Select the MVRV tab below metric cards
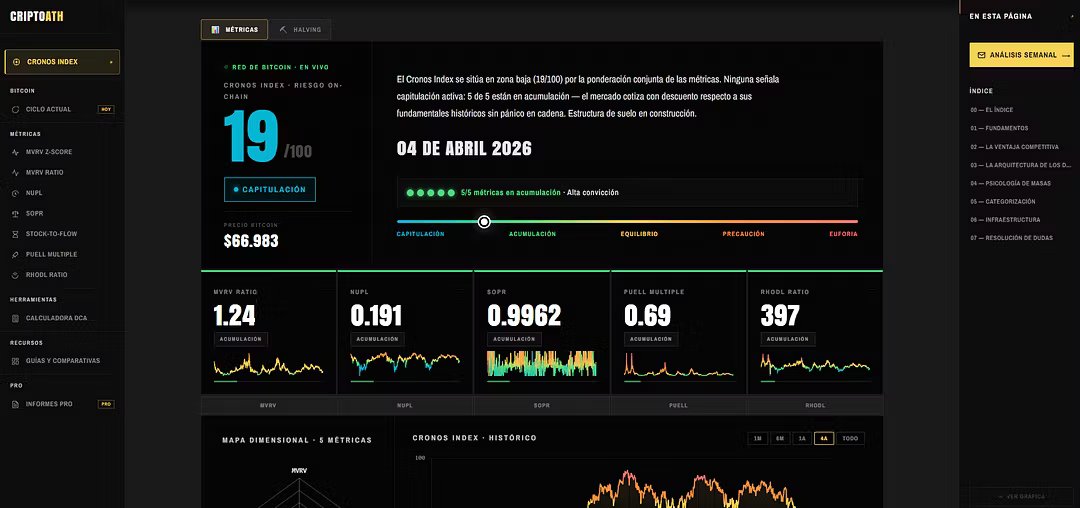The image size is (1080, 508). coord(269,405)
